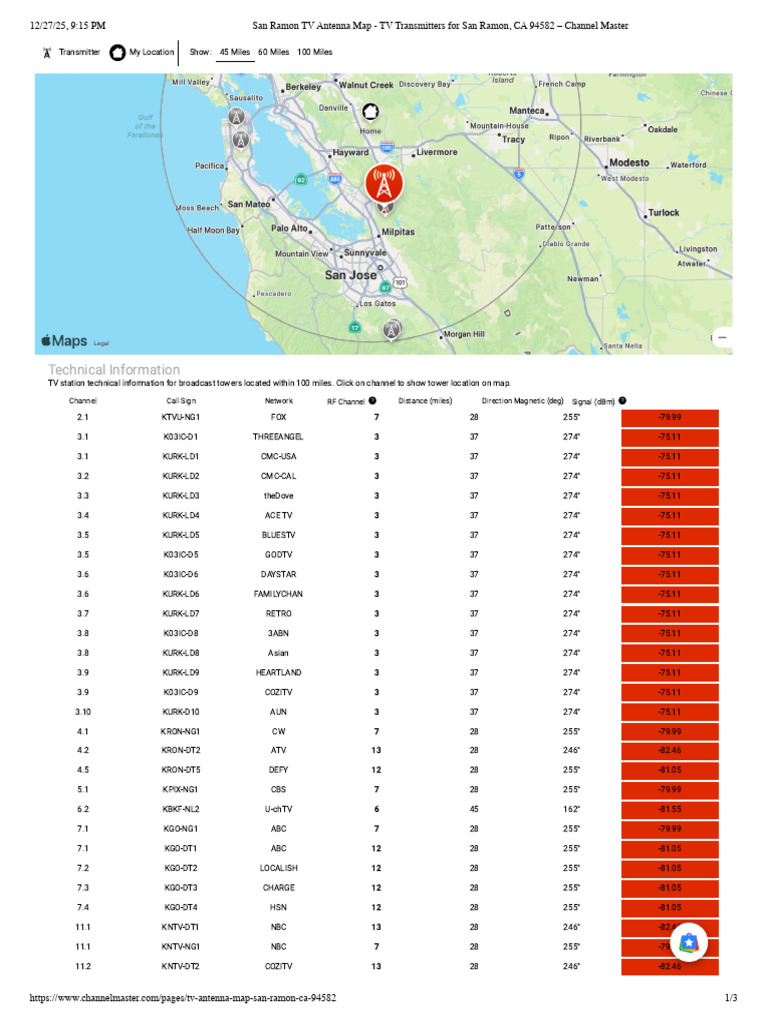The image size is (768, 1024).
Task: Click the CHARGE network cell
Action: [279, 888]
